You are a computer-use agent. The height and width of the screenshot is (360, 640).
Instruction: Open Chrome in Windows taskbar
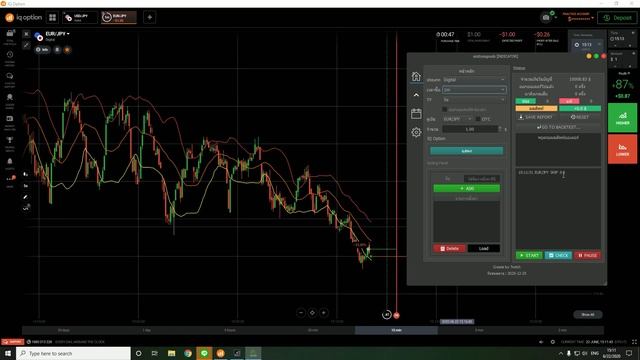click(188, 353)
